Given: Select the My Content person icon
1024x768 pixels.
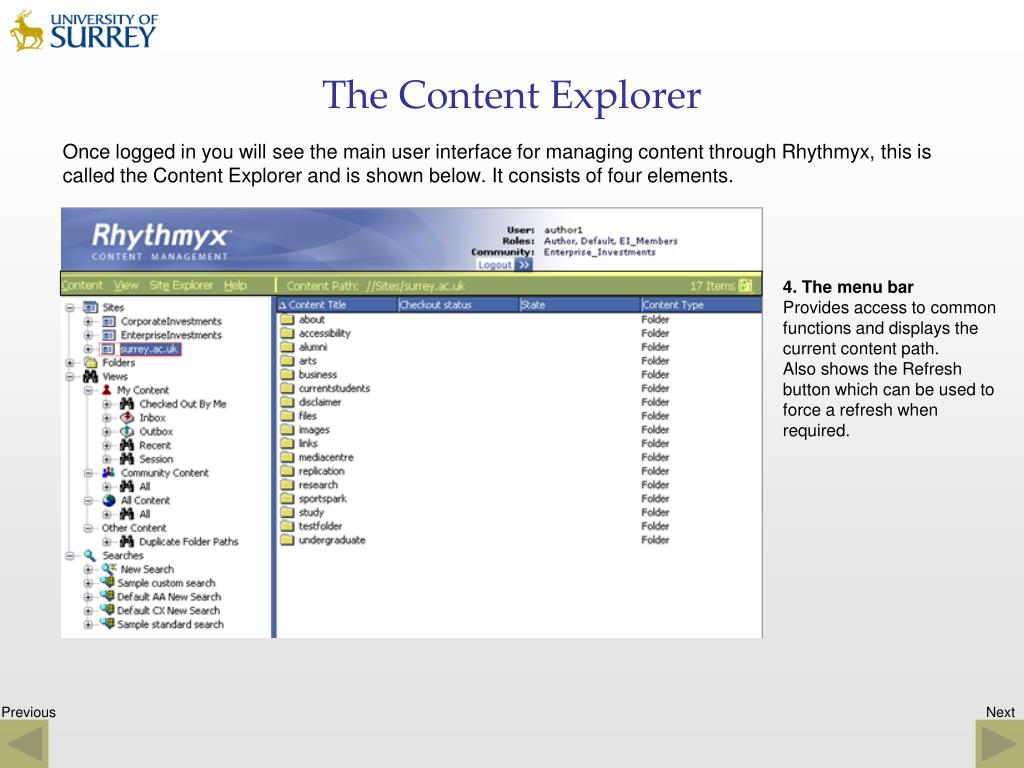Looking at the screenshot, I should click(106, 390).
